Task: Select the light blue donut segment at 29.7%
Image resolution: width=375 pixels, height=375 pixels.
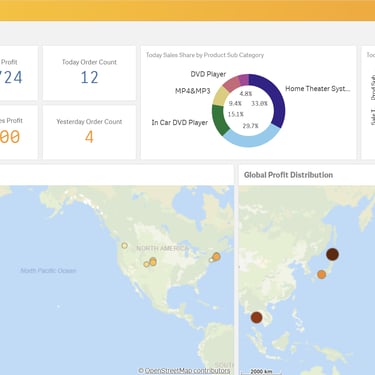Action: 251,137
